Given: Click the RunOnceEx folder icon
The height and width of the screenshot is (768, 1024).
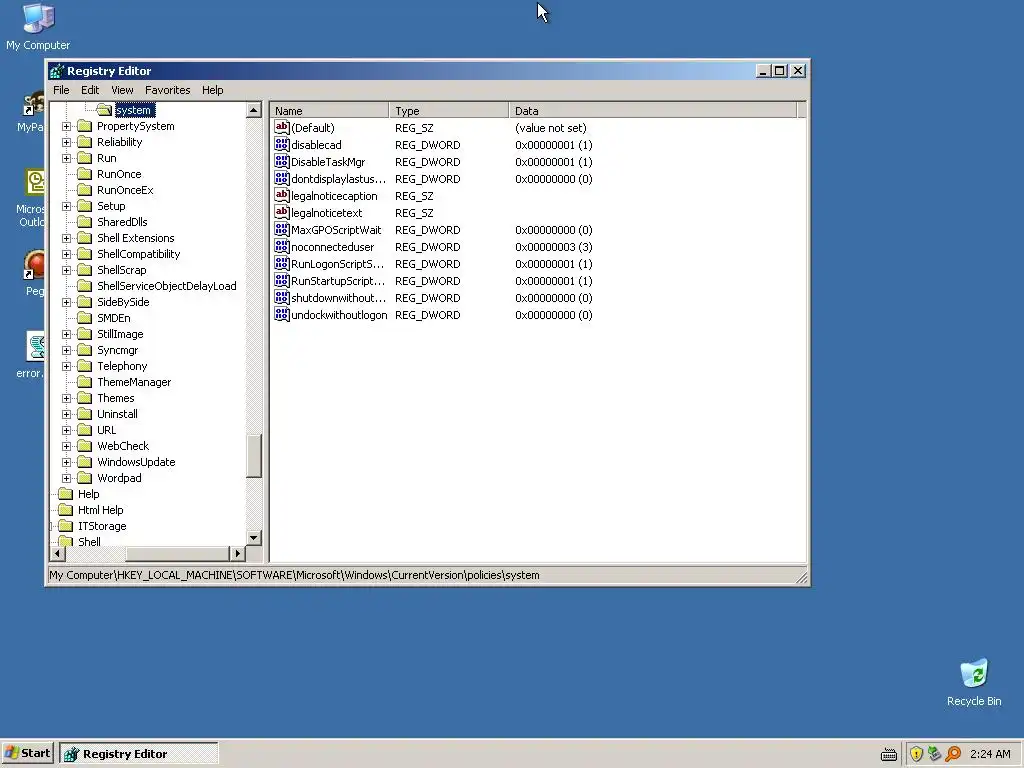Looking at the screenshot, I should click(85, 190).
